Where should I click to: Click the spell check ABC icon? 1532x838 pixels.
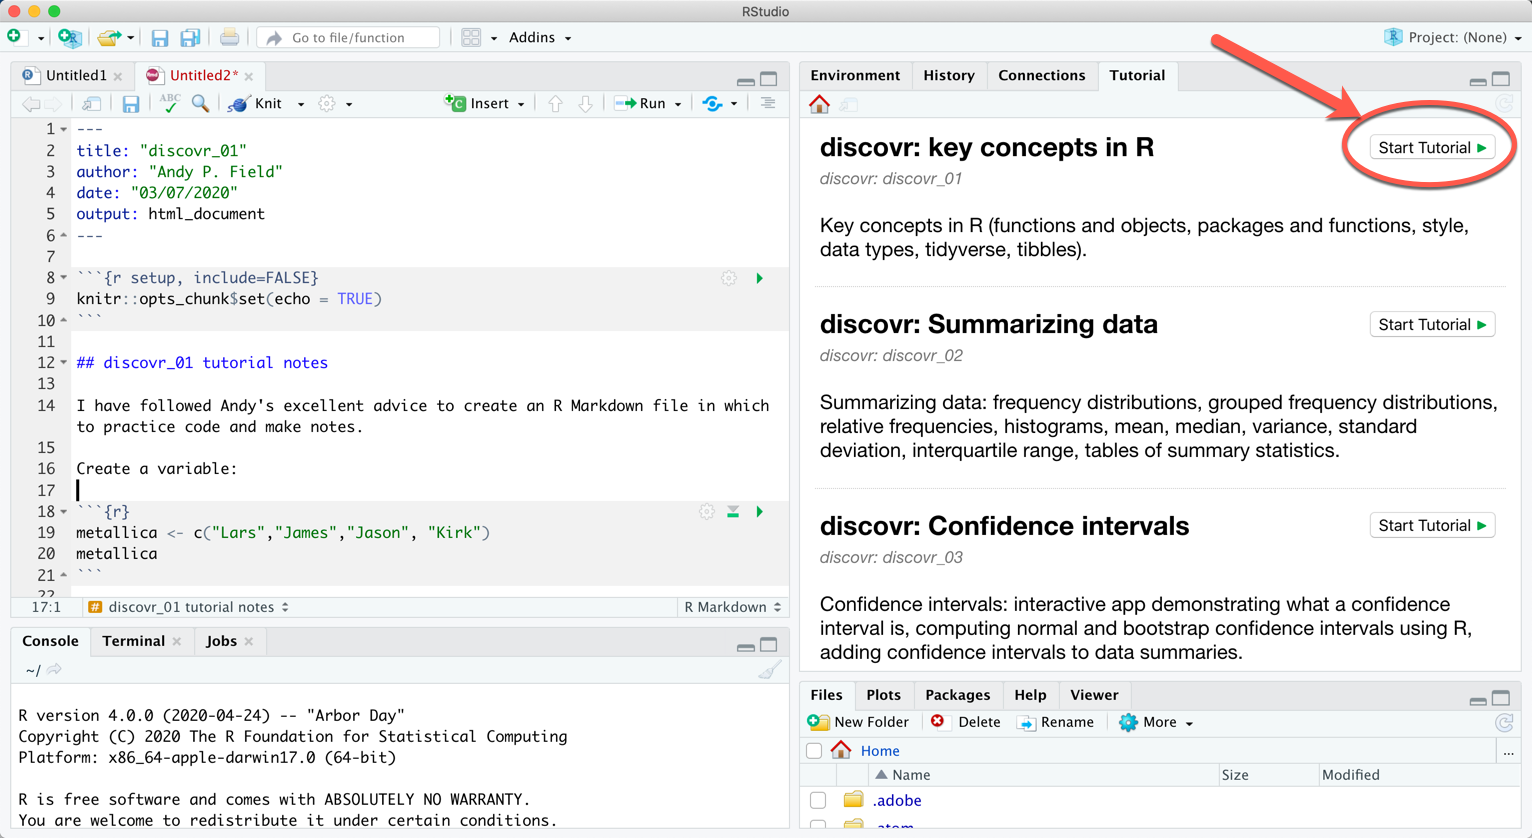169,103
